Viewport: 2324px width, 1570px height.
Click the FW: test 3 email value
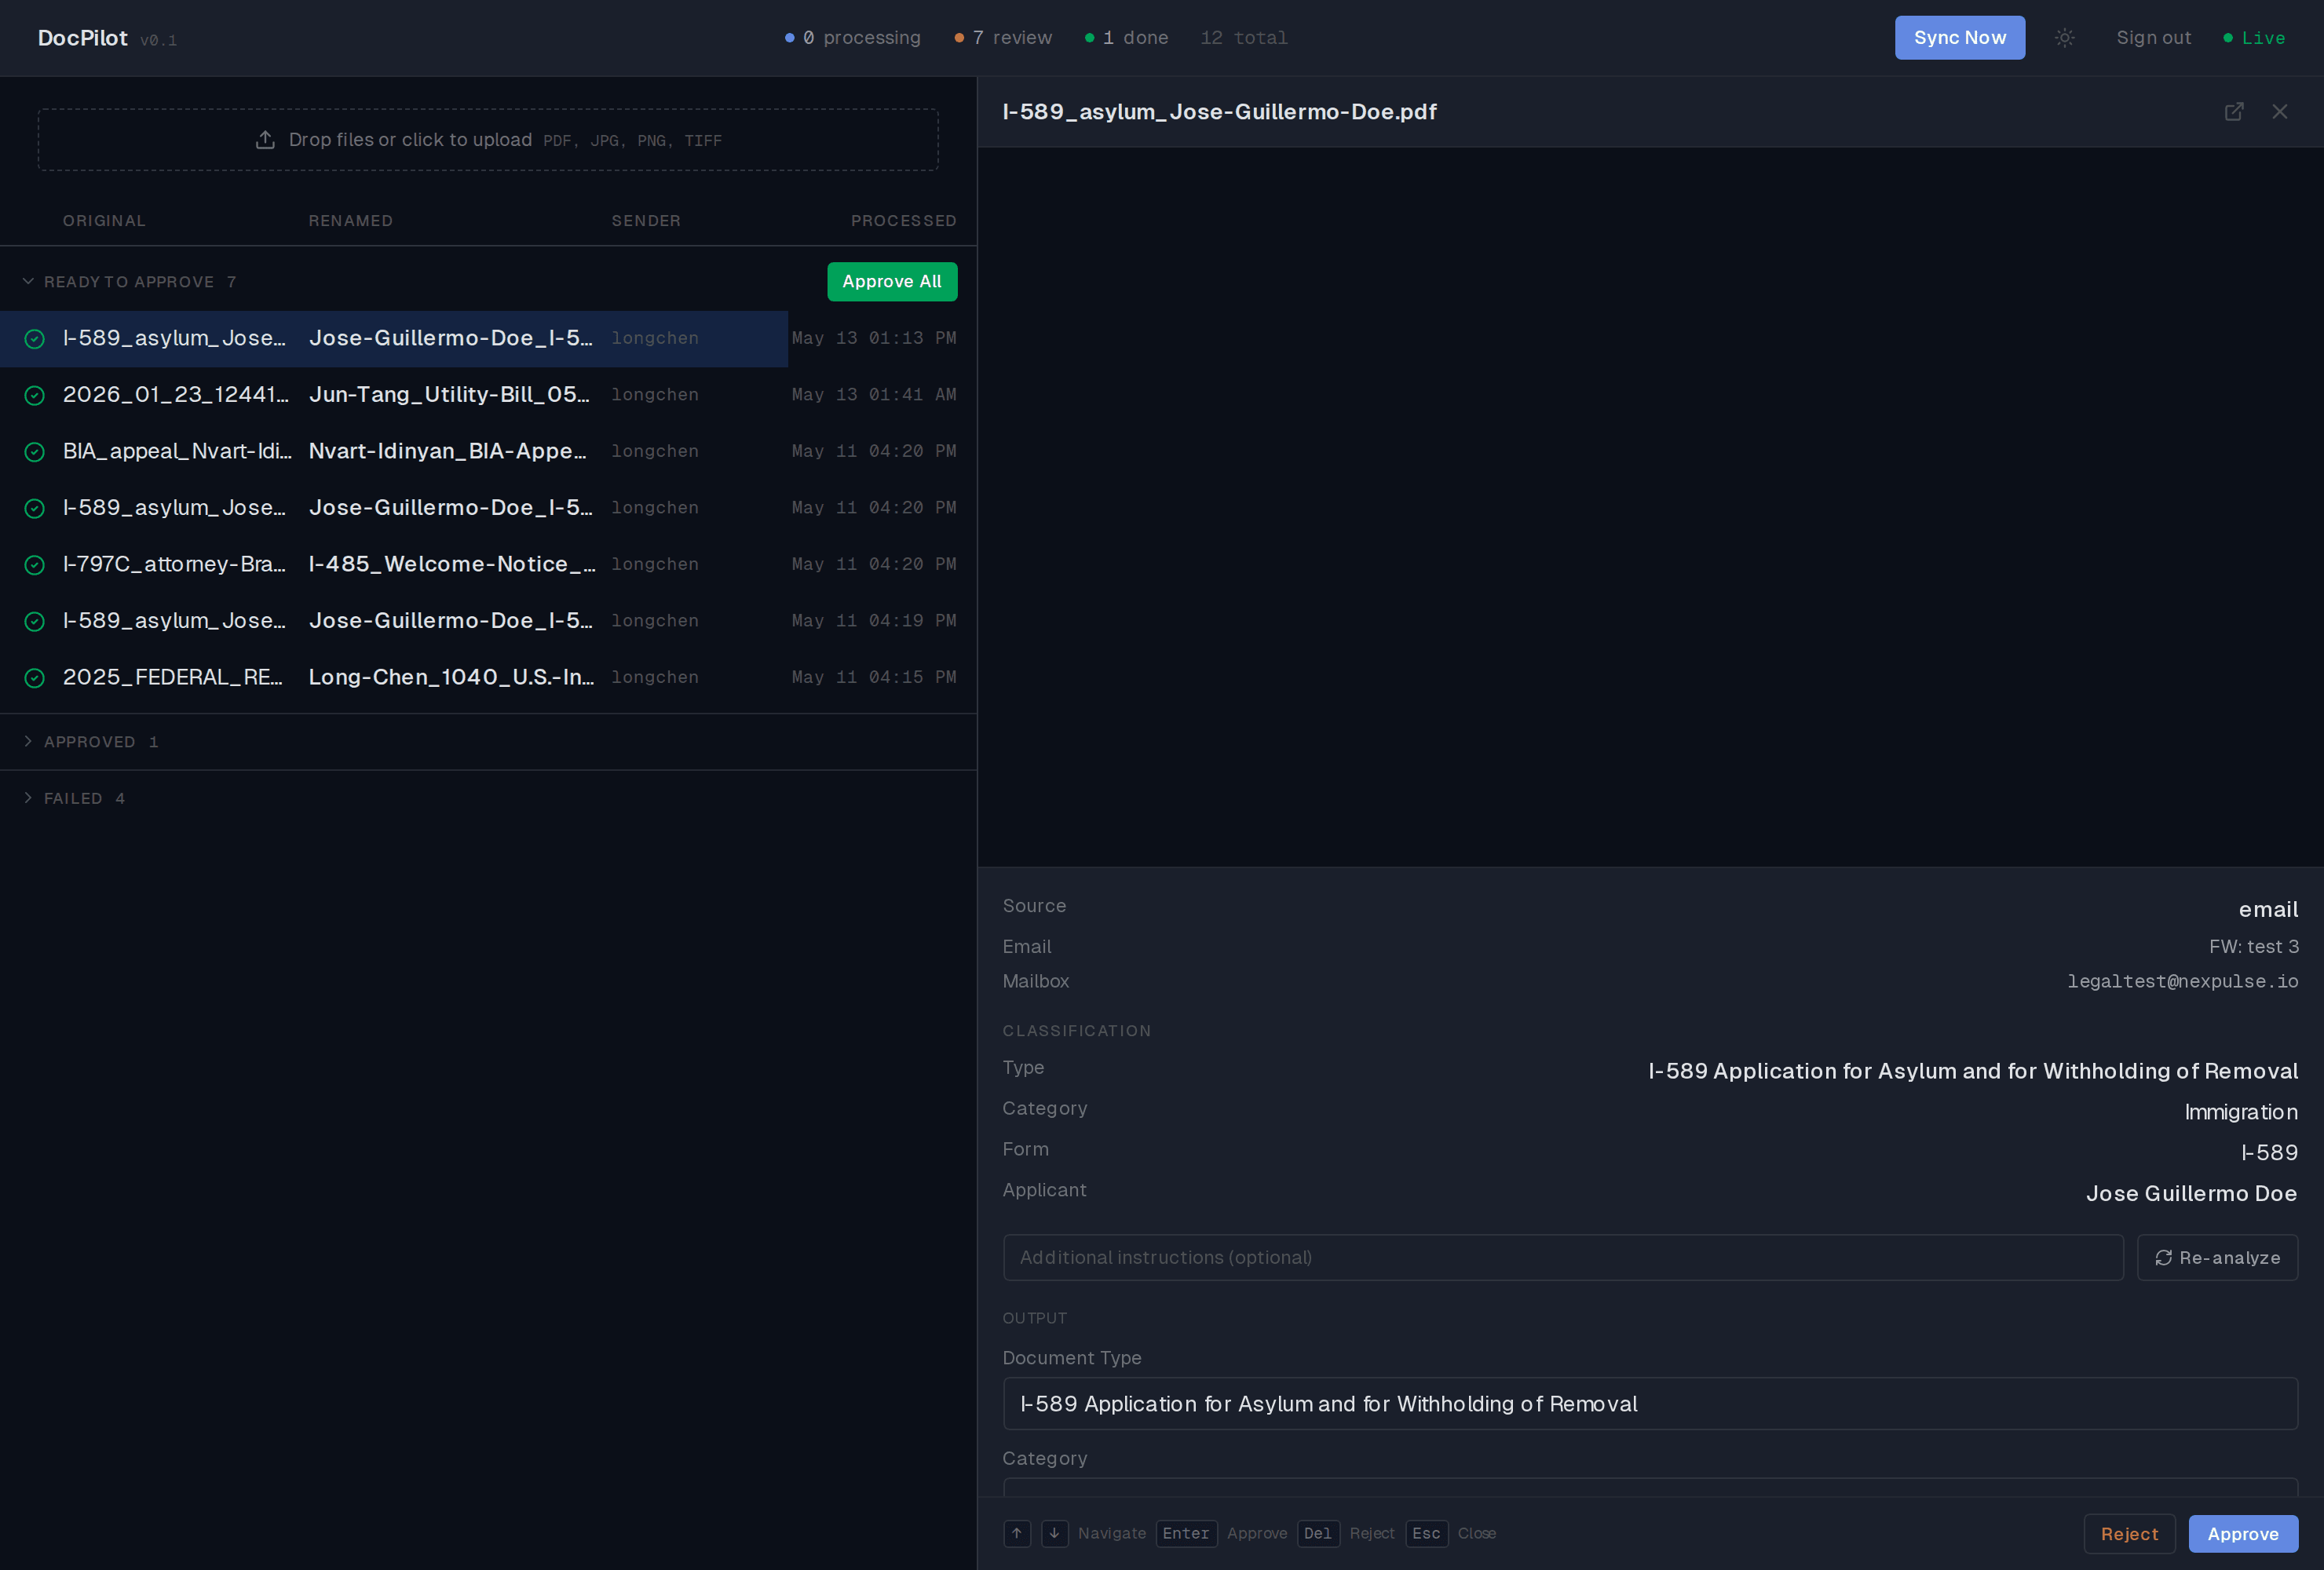click(2253, 946)
